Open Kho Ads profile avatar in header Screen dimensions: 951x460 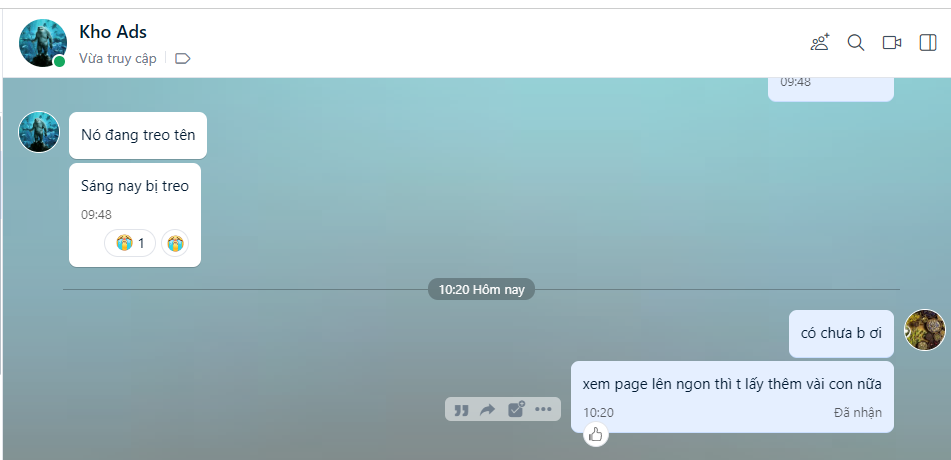(x=43, y=43)
